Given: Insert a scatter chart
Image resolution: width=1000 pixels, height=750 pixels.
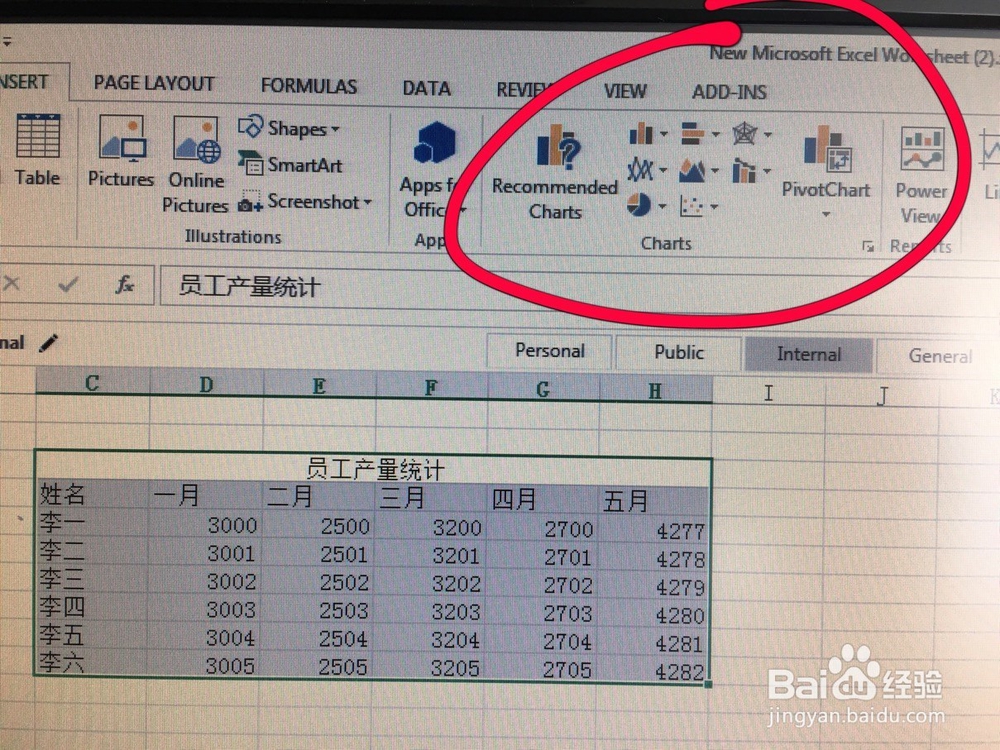Looking at the screenshot, I should (x=691, y=206).
